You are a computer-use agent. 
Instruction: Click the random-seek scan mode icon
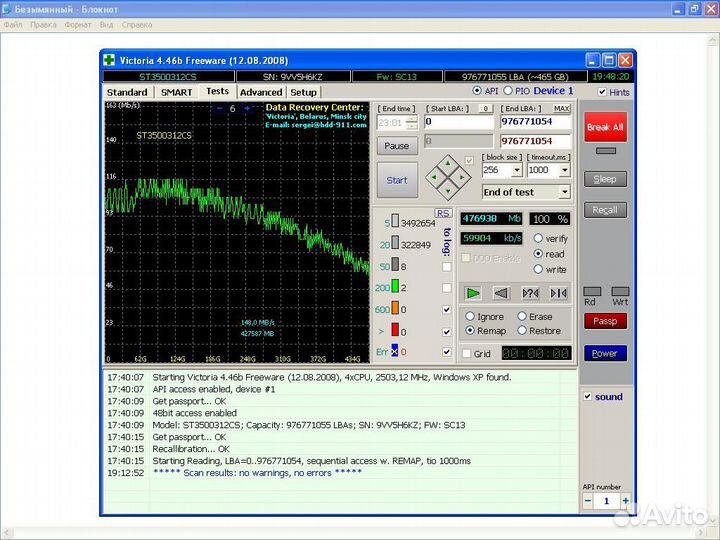(x=530, y=293)
